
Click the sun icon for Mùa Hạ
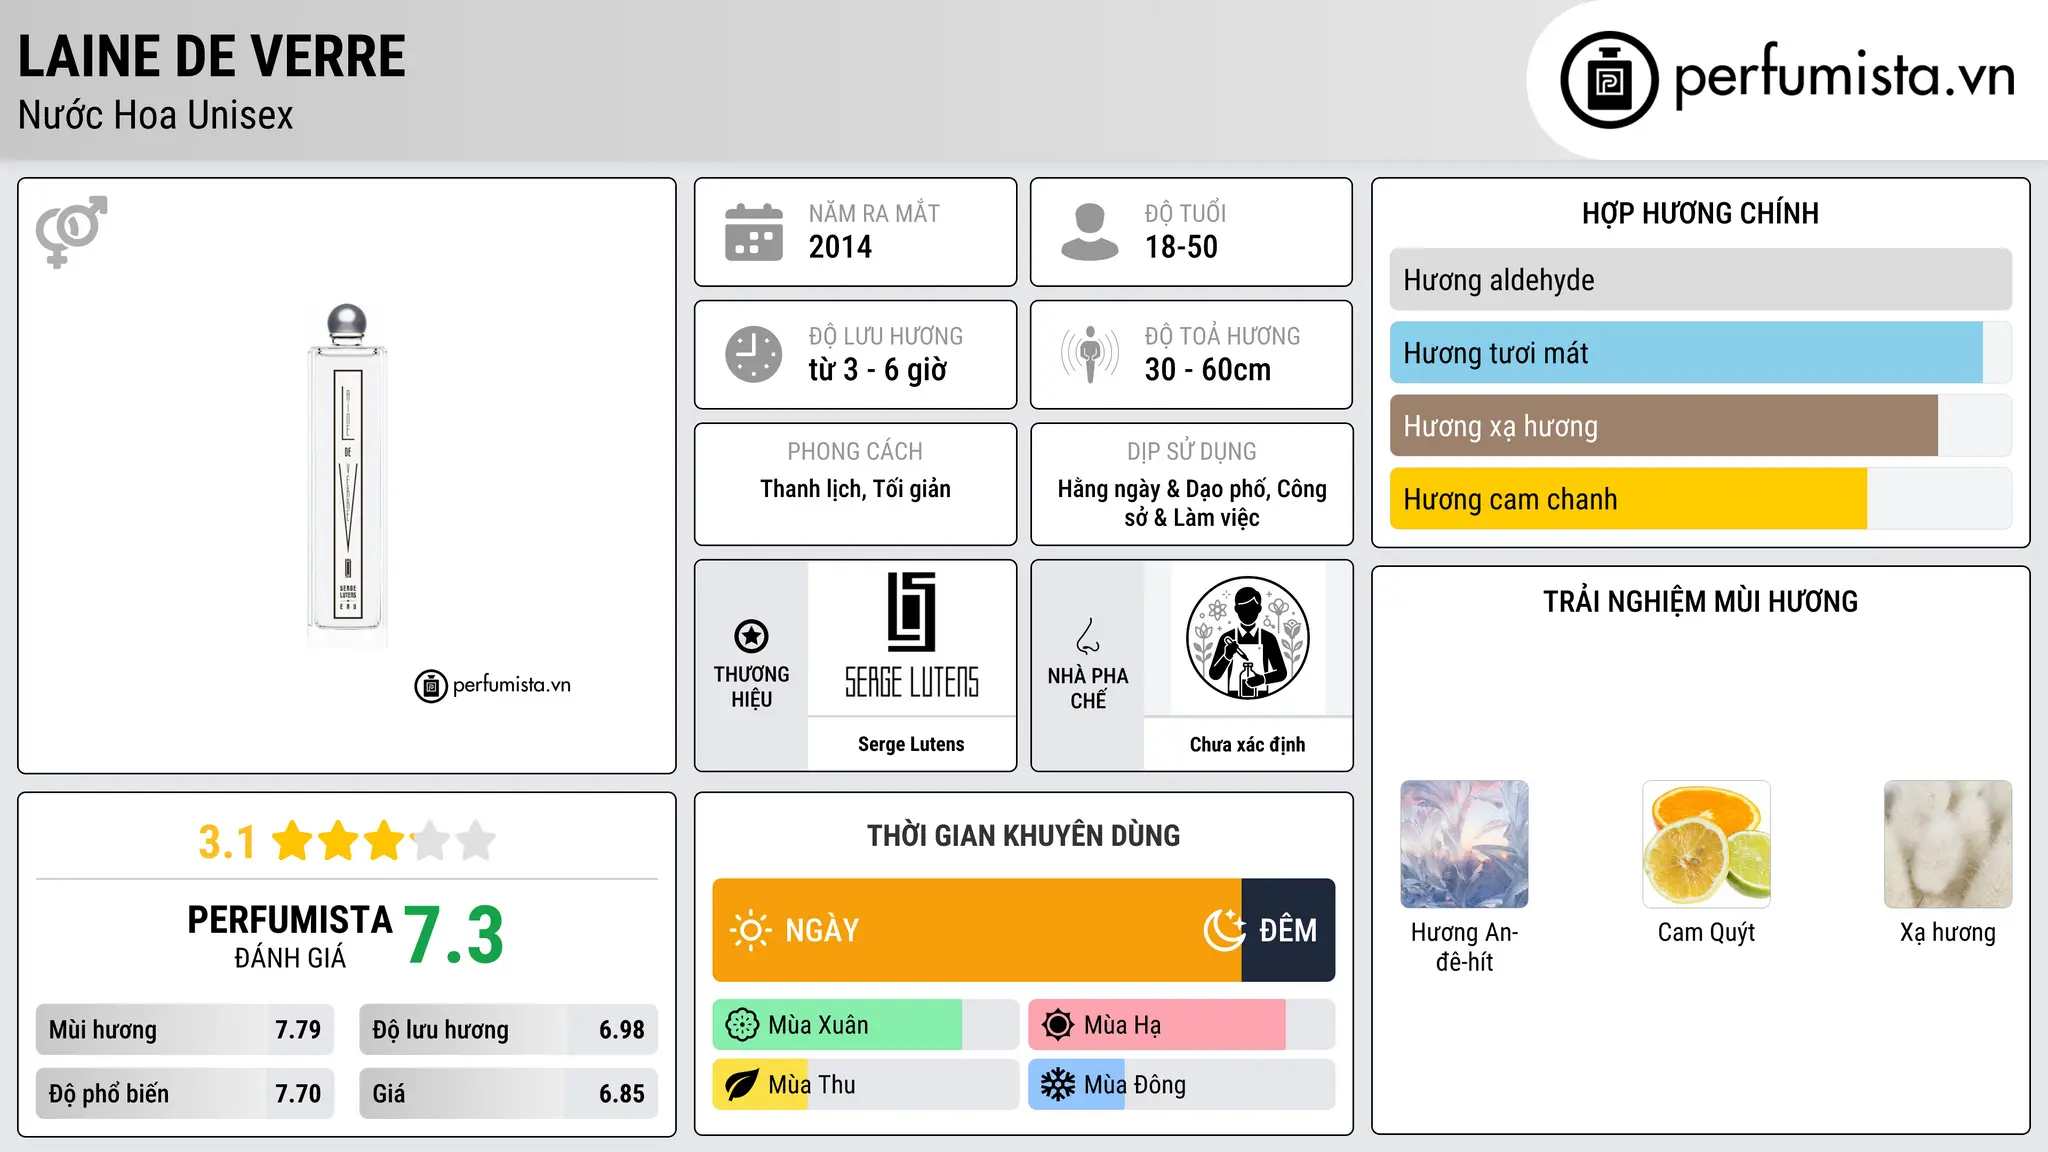[x=1058, y=1025]
